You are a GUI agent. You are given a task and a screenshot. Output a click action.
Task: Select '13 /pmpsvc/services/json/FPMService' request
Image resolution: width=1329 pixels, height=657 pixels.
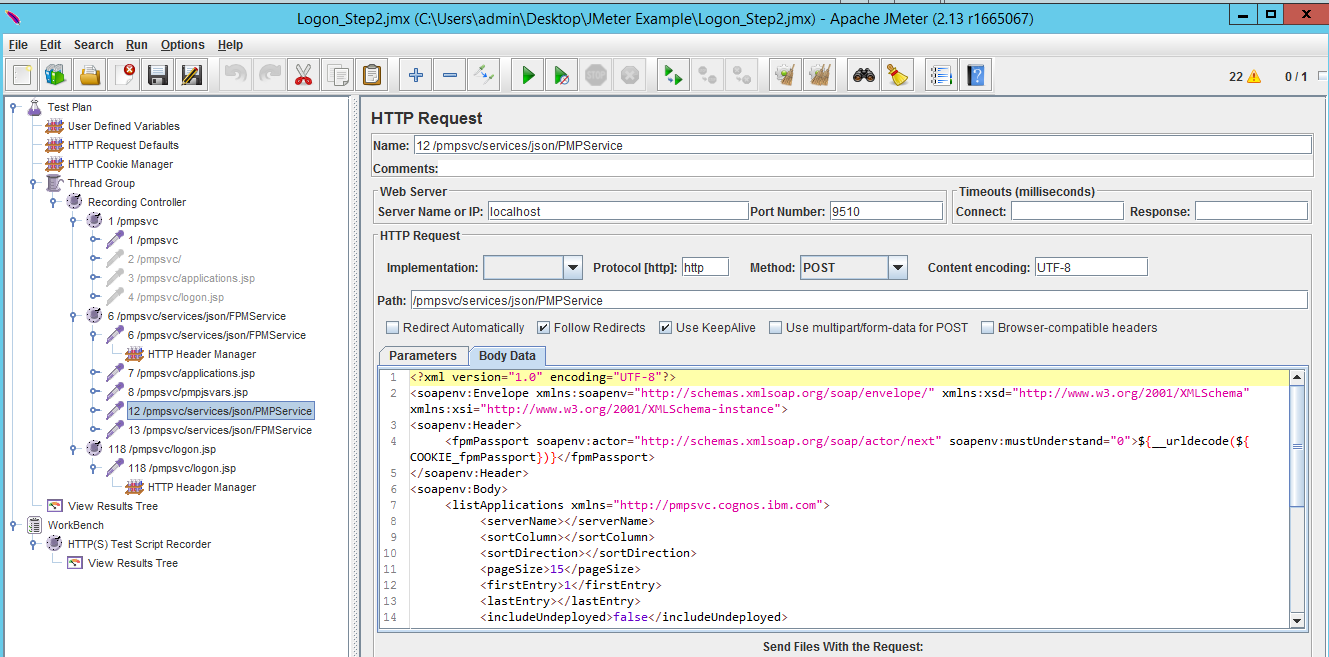pos(220,430)
